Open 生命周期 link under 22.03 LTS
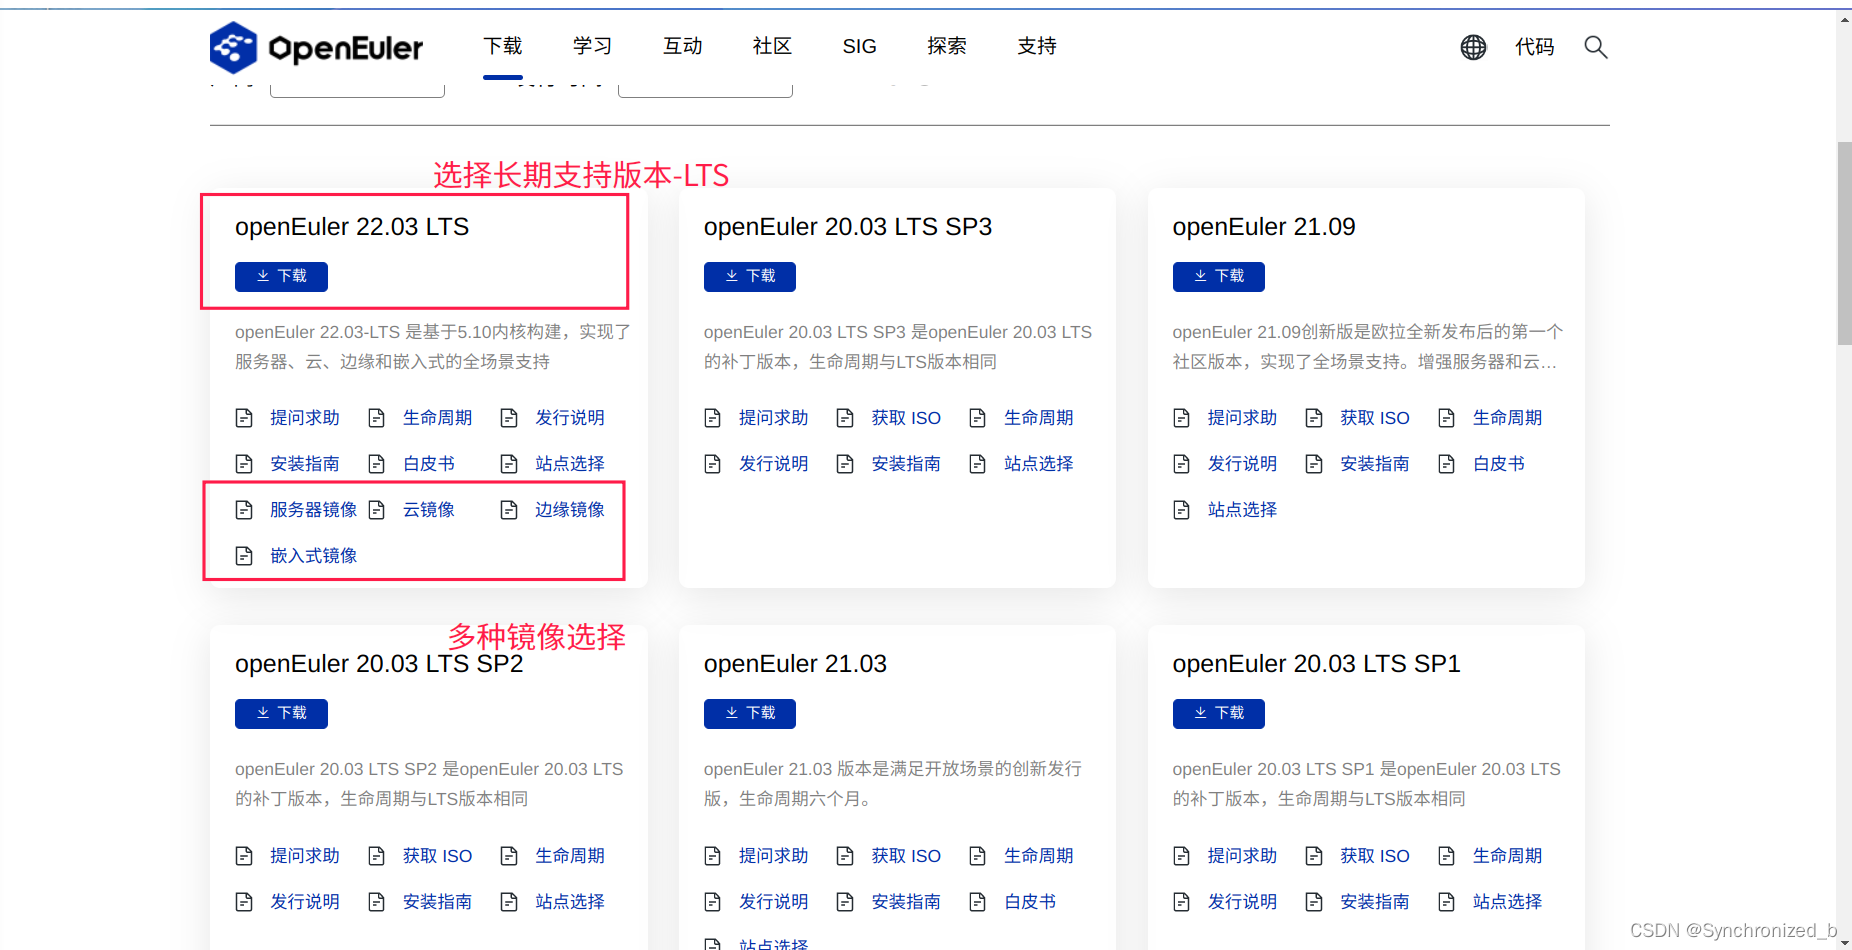The image size is (1852, 950). click(x=438, y=418)
